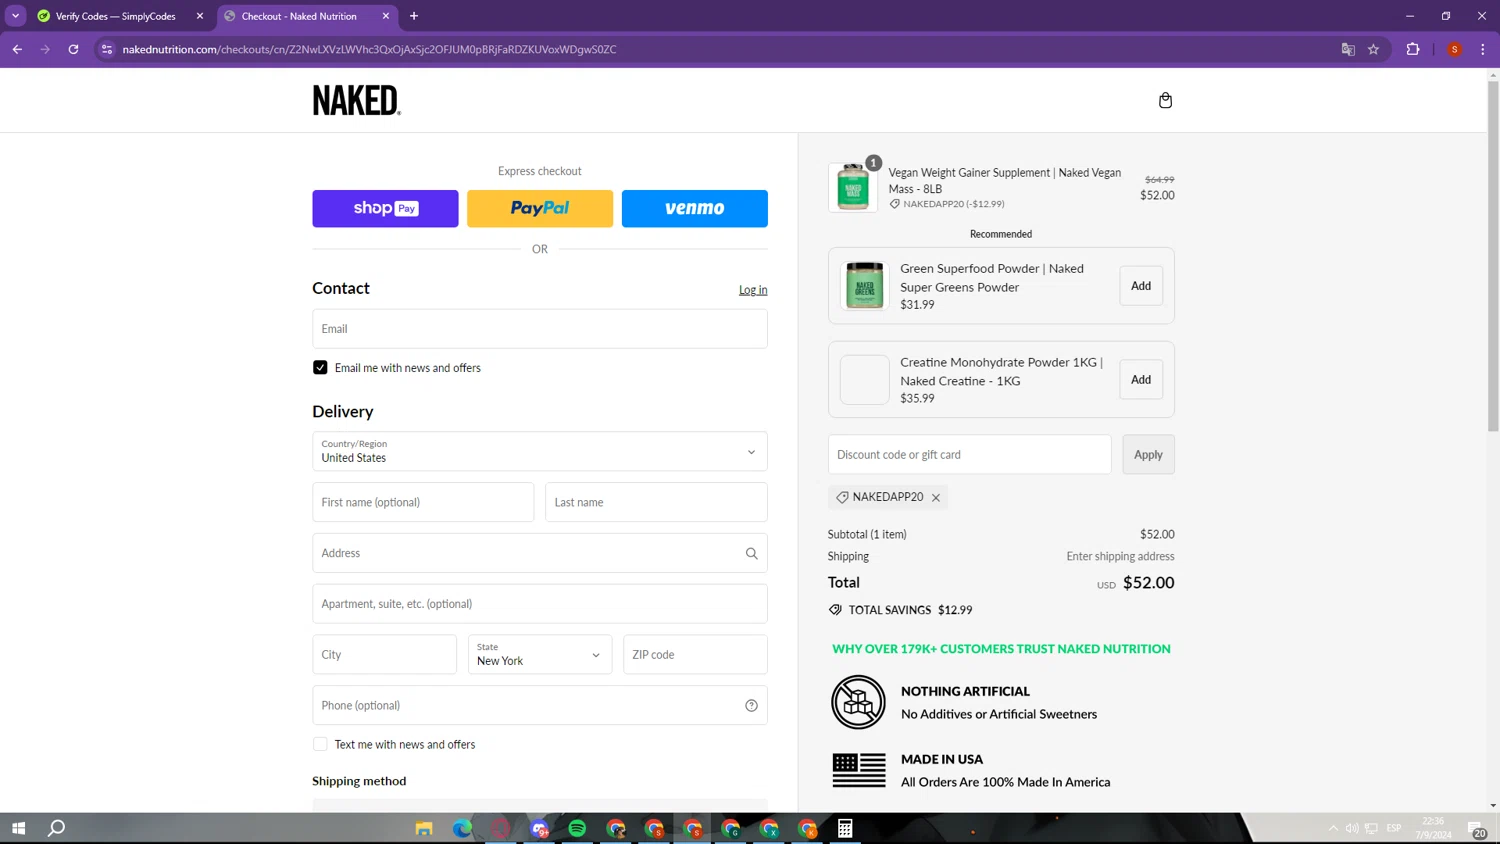The image size is (1500, 844).
Task: Pay with the Shop Pay button
Action: 385,208
